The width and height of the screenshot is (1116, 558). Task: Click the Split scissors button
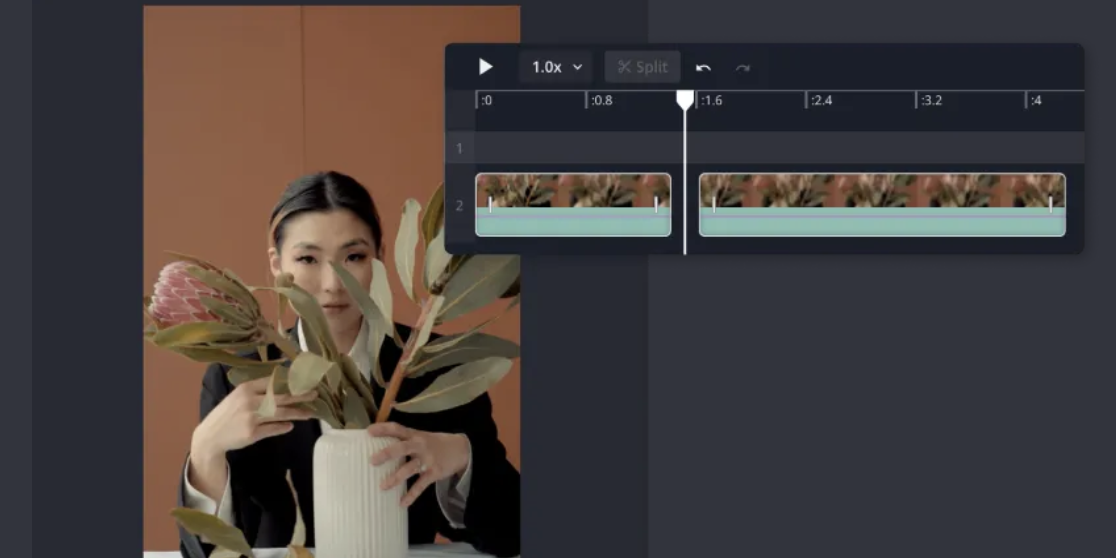(x=642, y=67)
